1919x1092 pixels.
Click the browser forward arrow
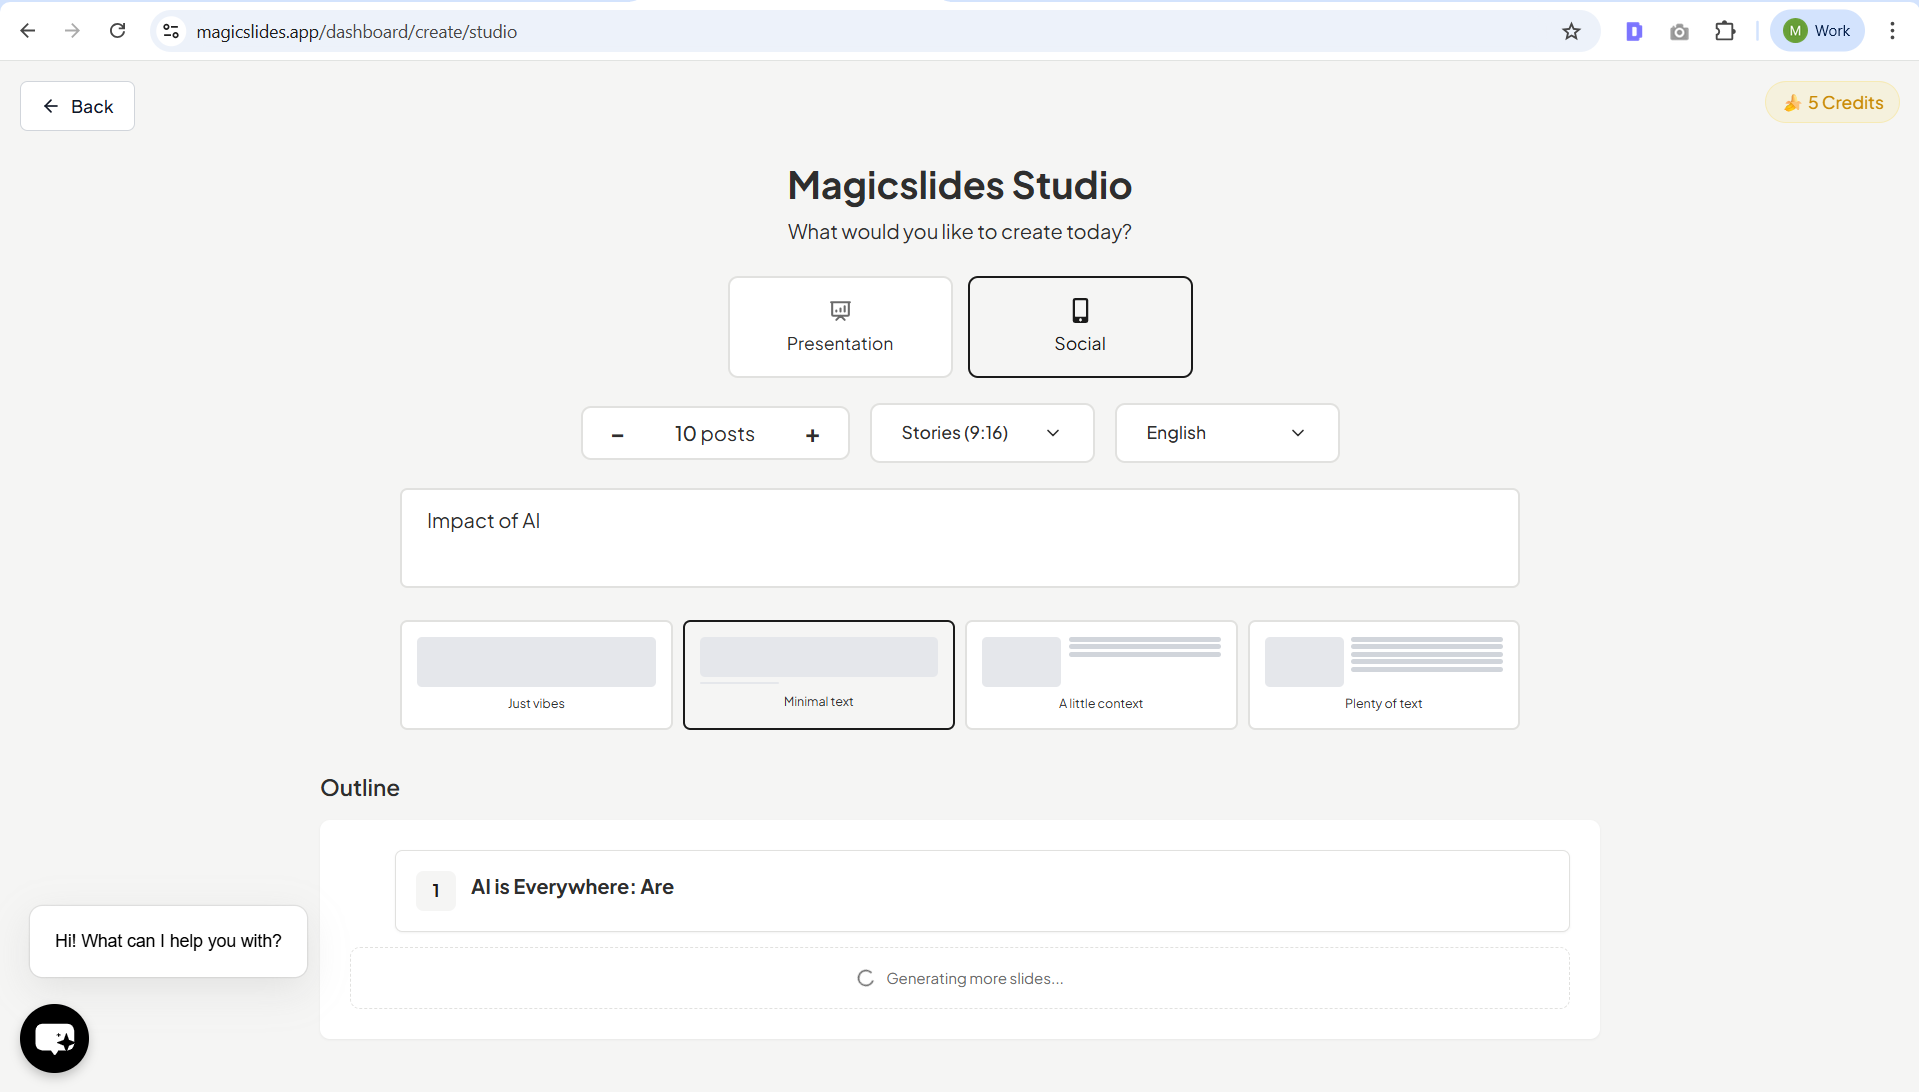tap(72, 31)
